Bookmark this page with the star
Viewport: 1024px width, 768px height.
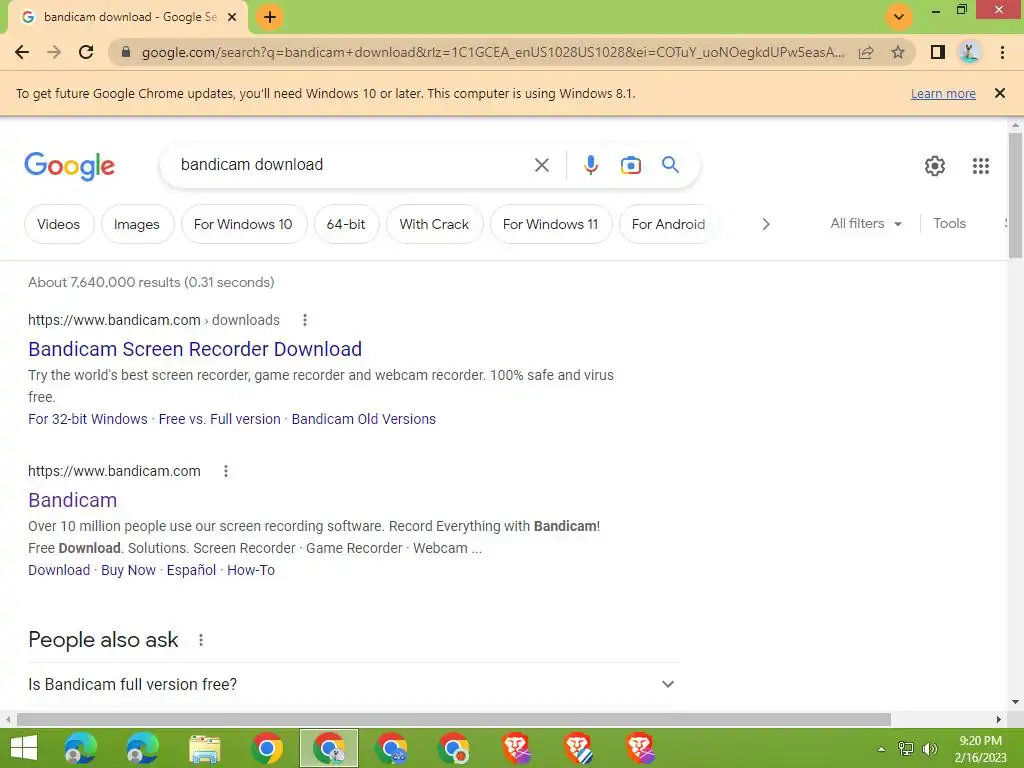click(898, 52)
